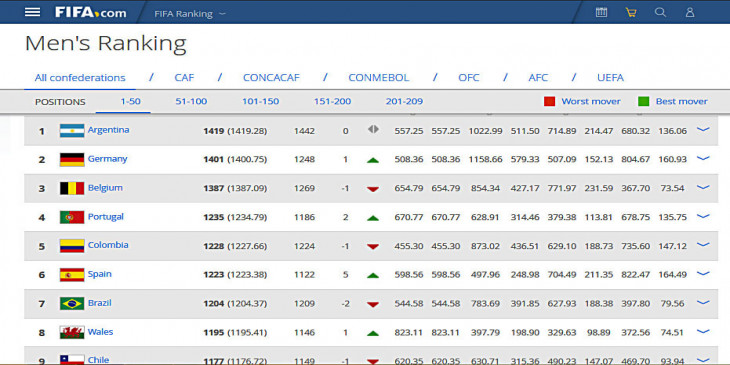Click the Argentina flag icon

[72, 131]
